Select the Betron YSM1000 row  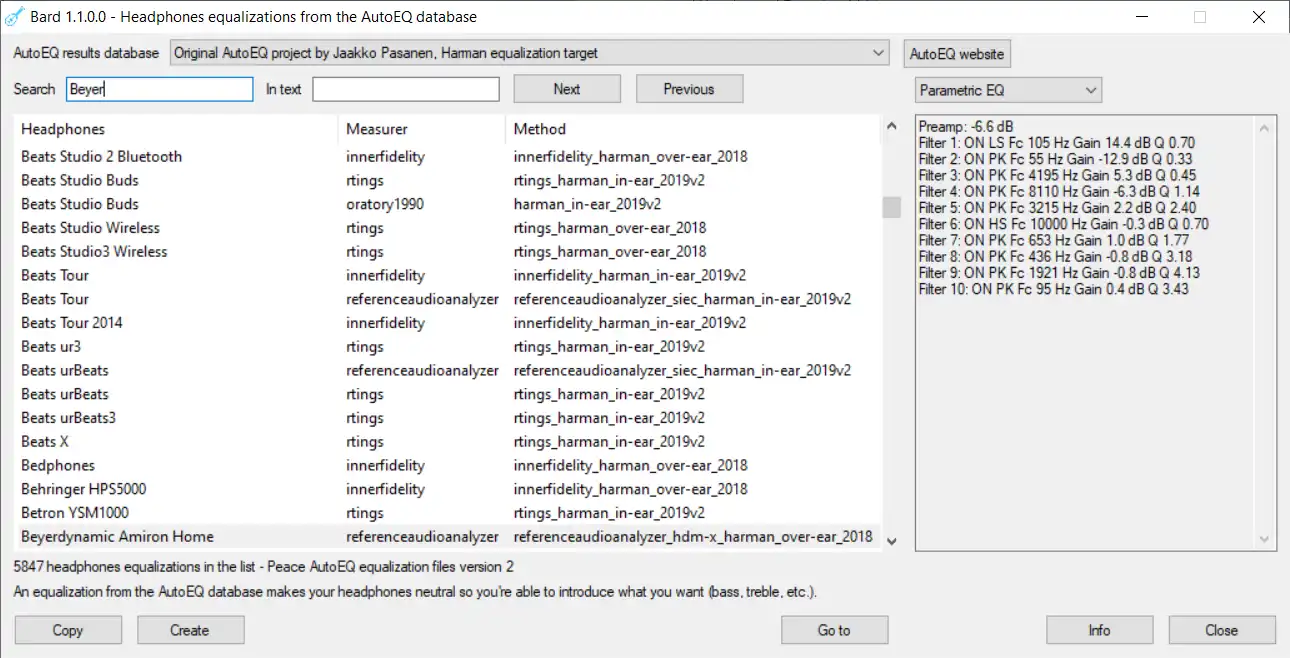tap(448, 513)
